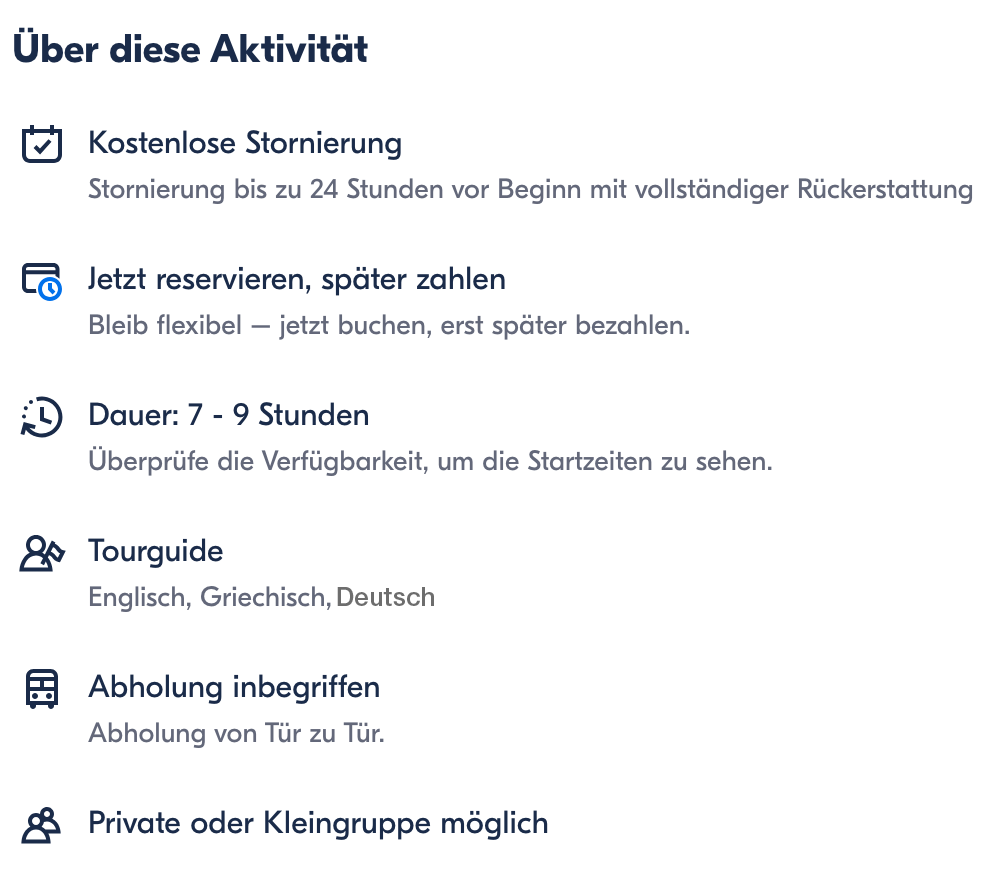
Task: Select Dauer: 7 - 9 Stunden heading
Action: click(229, 415)
